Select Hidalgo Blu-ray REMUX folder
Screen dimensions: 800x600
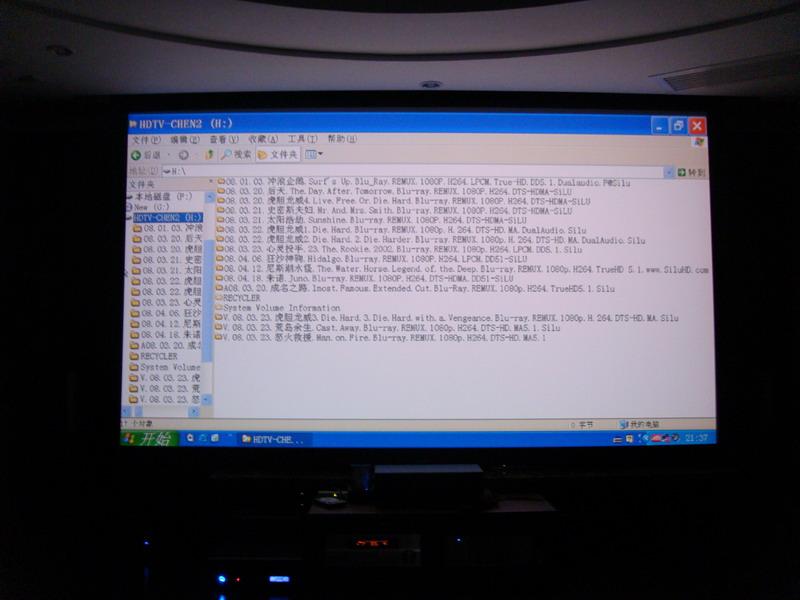[371, 259]
